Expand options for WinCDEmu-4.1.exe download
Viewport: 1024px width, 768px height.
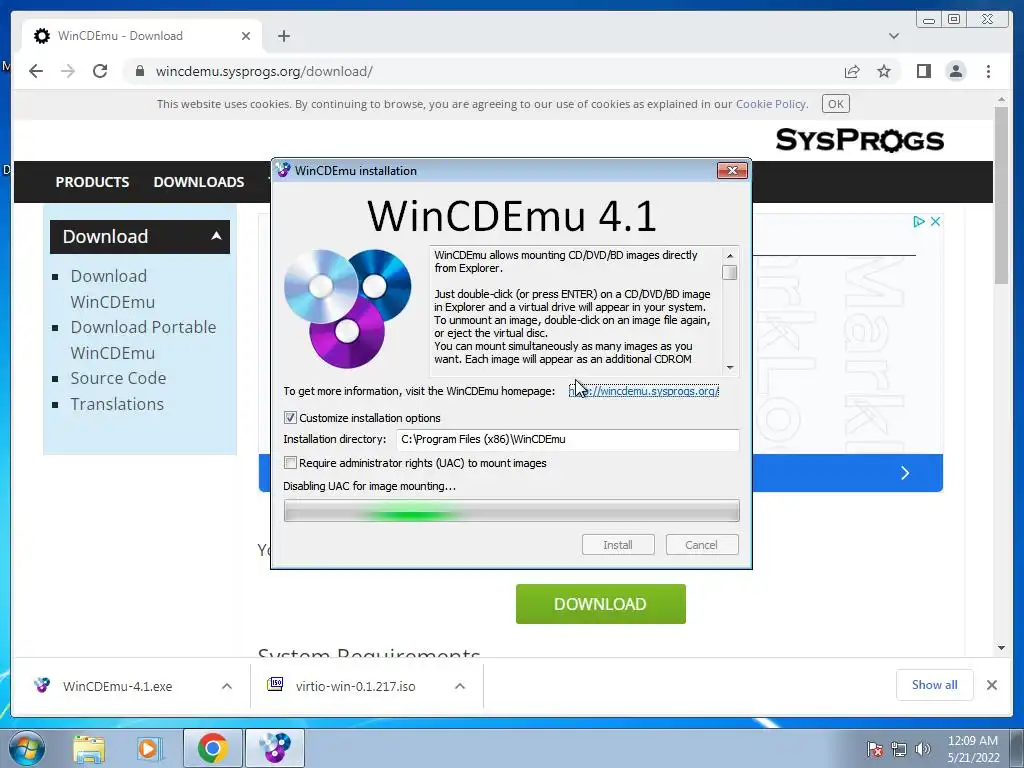227,686
